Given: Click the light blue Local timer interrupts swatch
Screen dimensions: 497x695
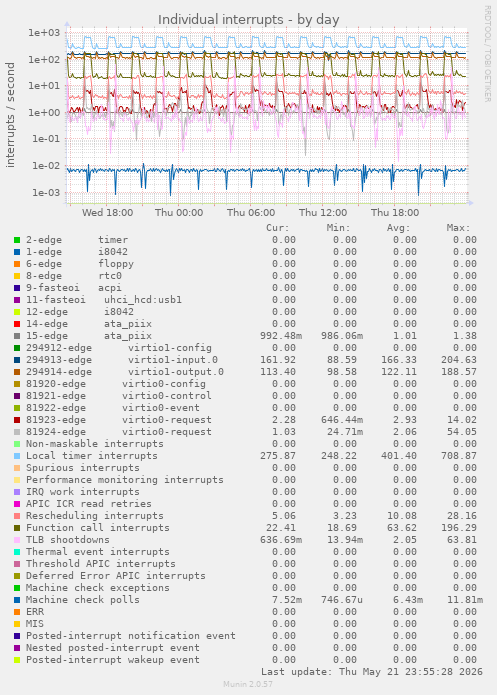Looking at the screenshot, I should (x=17, y=456).
